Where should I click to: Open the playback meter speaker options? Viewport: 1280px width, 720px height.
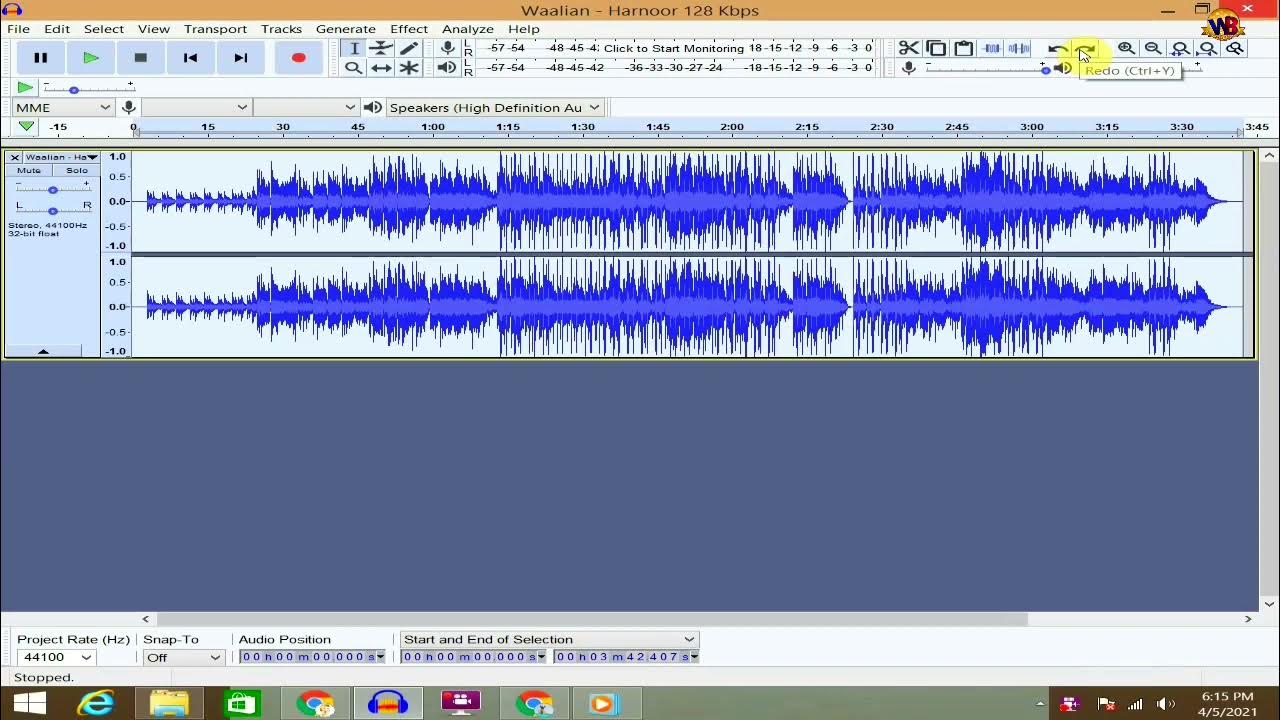coord(447,68)
